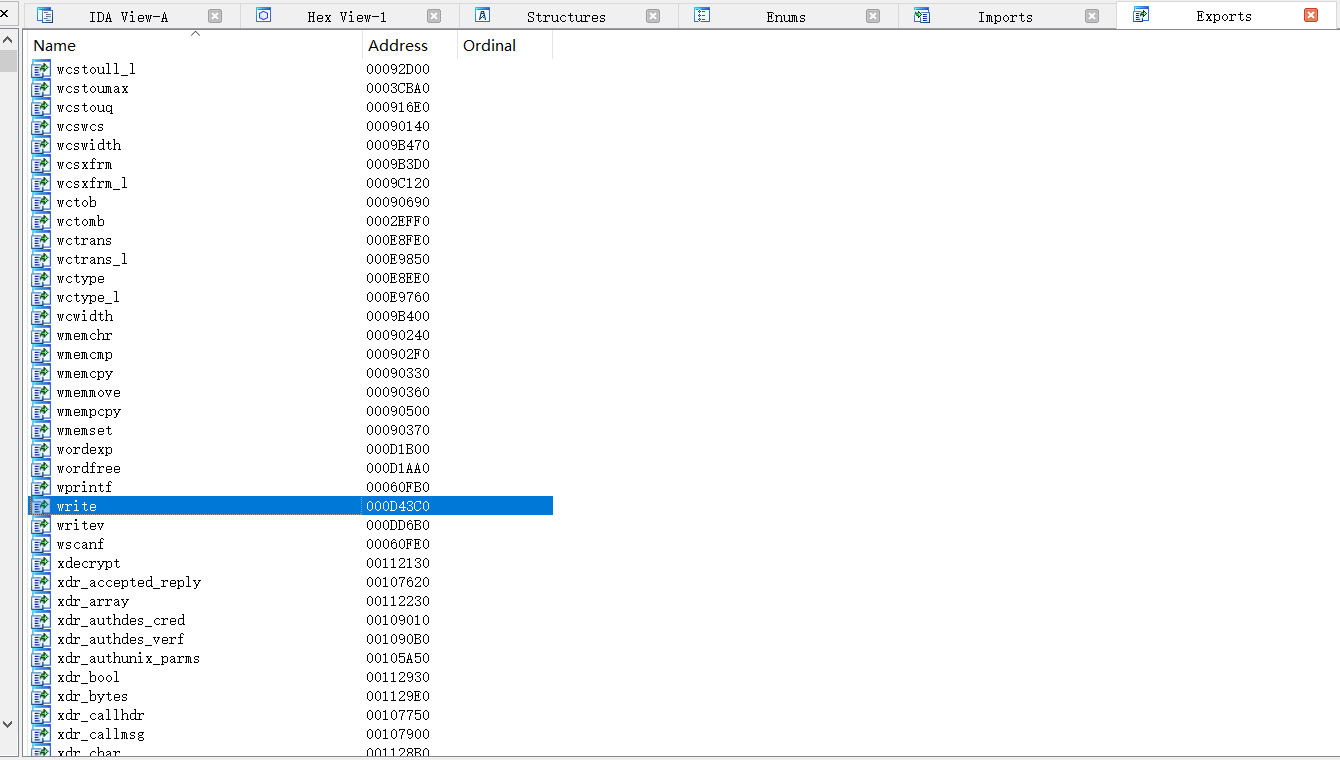Sort exports by Address column header
The height and width of the screenshot is (760, 1340).
coord(409,45)
